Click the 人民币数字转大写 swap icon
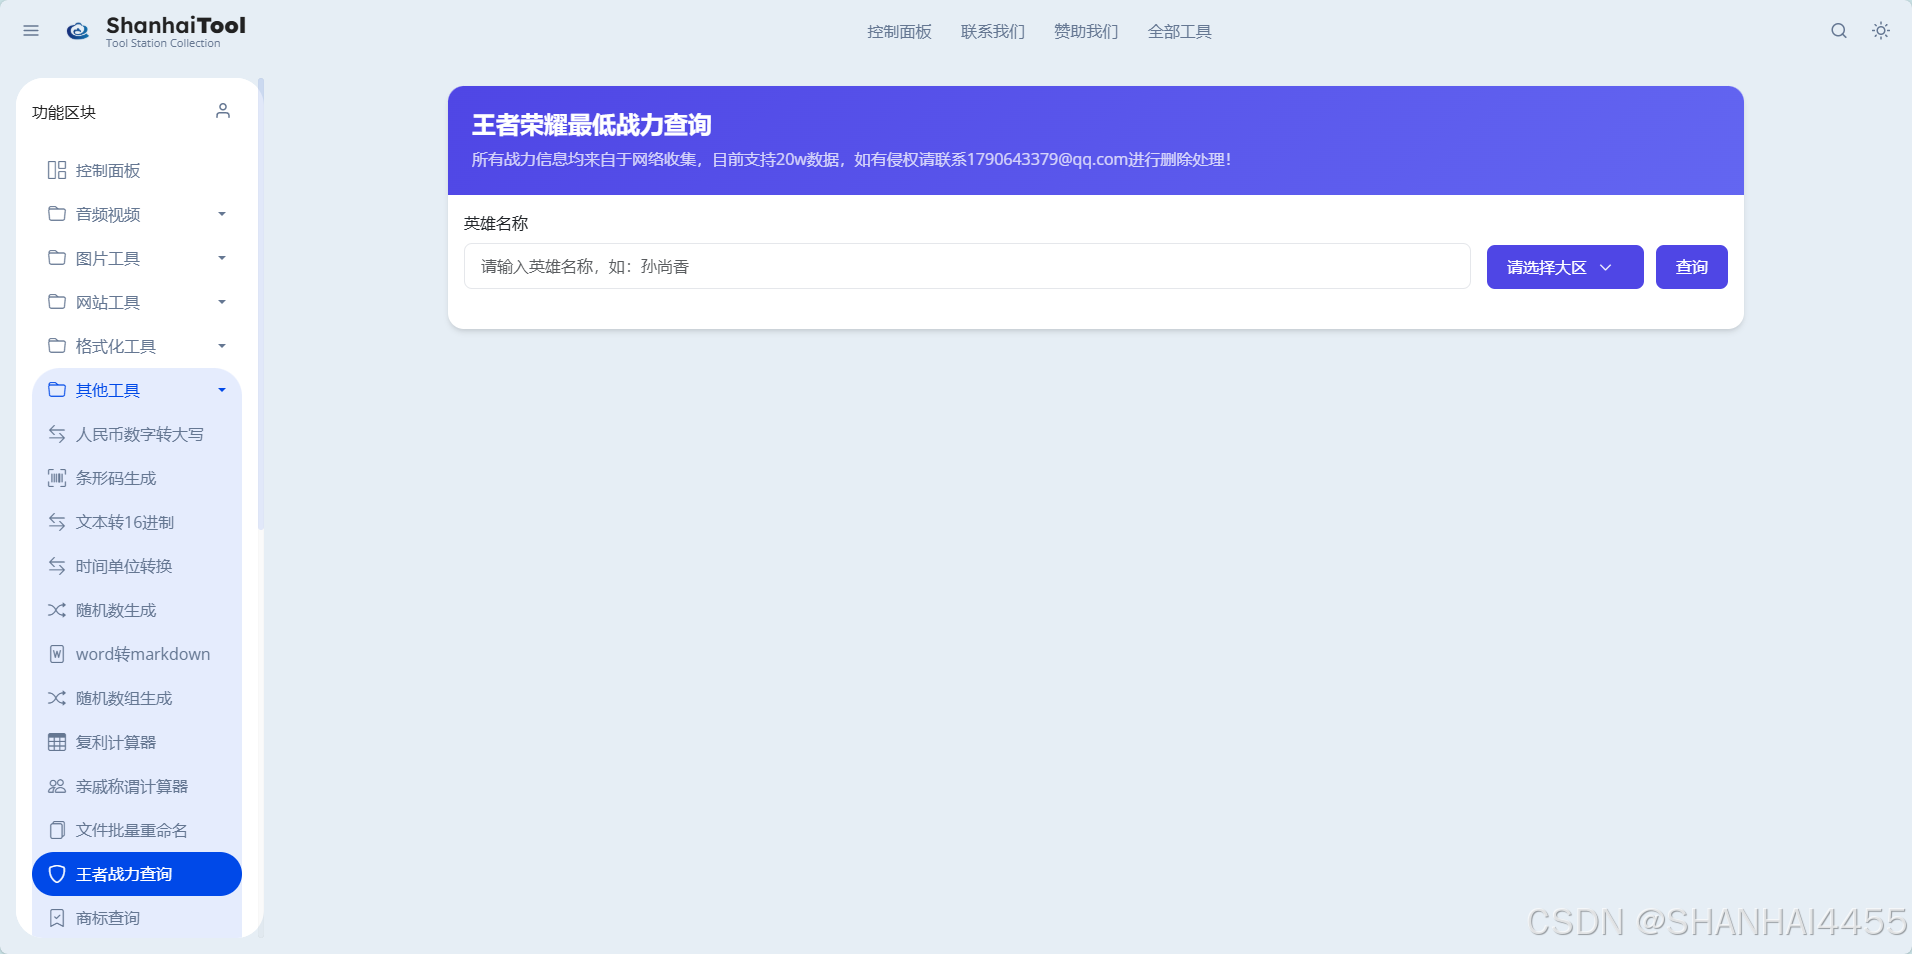 [x=57, y=434]
